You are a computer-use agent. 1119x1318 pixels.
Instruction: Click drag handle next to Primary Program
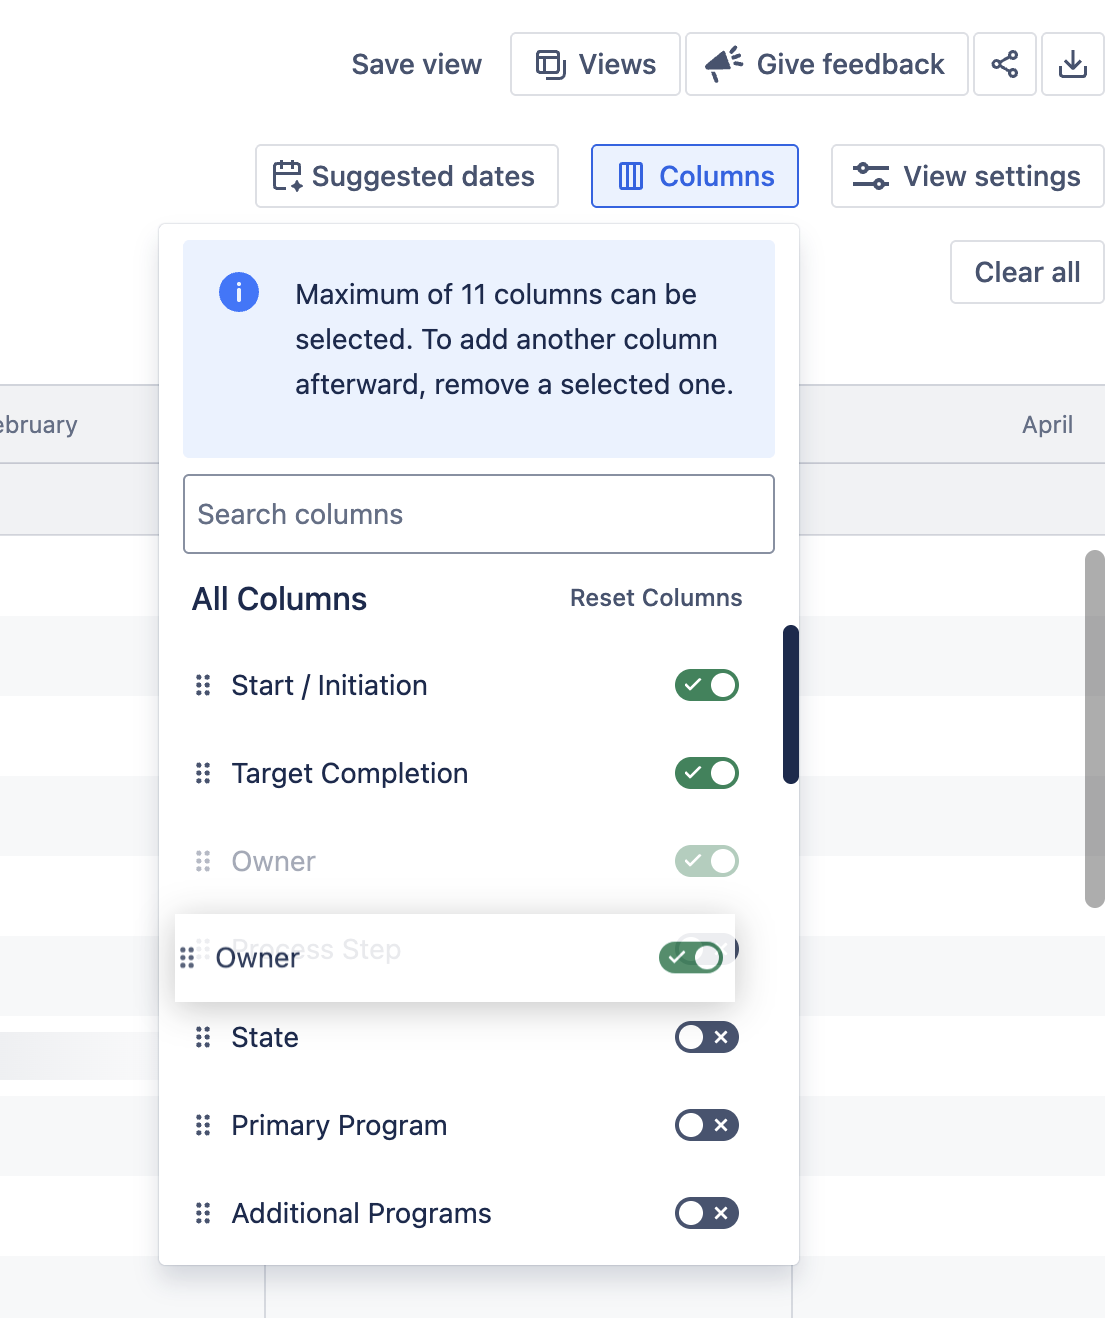pyautogui.click(x=203, y=1125)
